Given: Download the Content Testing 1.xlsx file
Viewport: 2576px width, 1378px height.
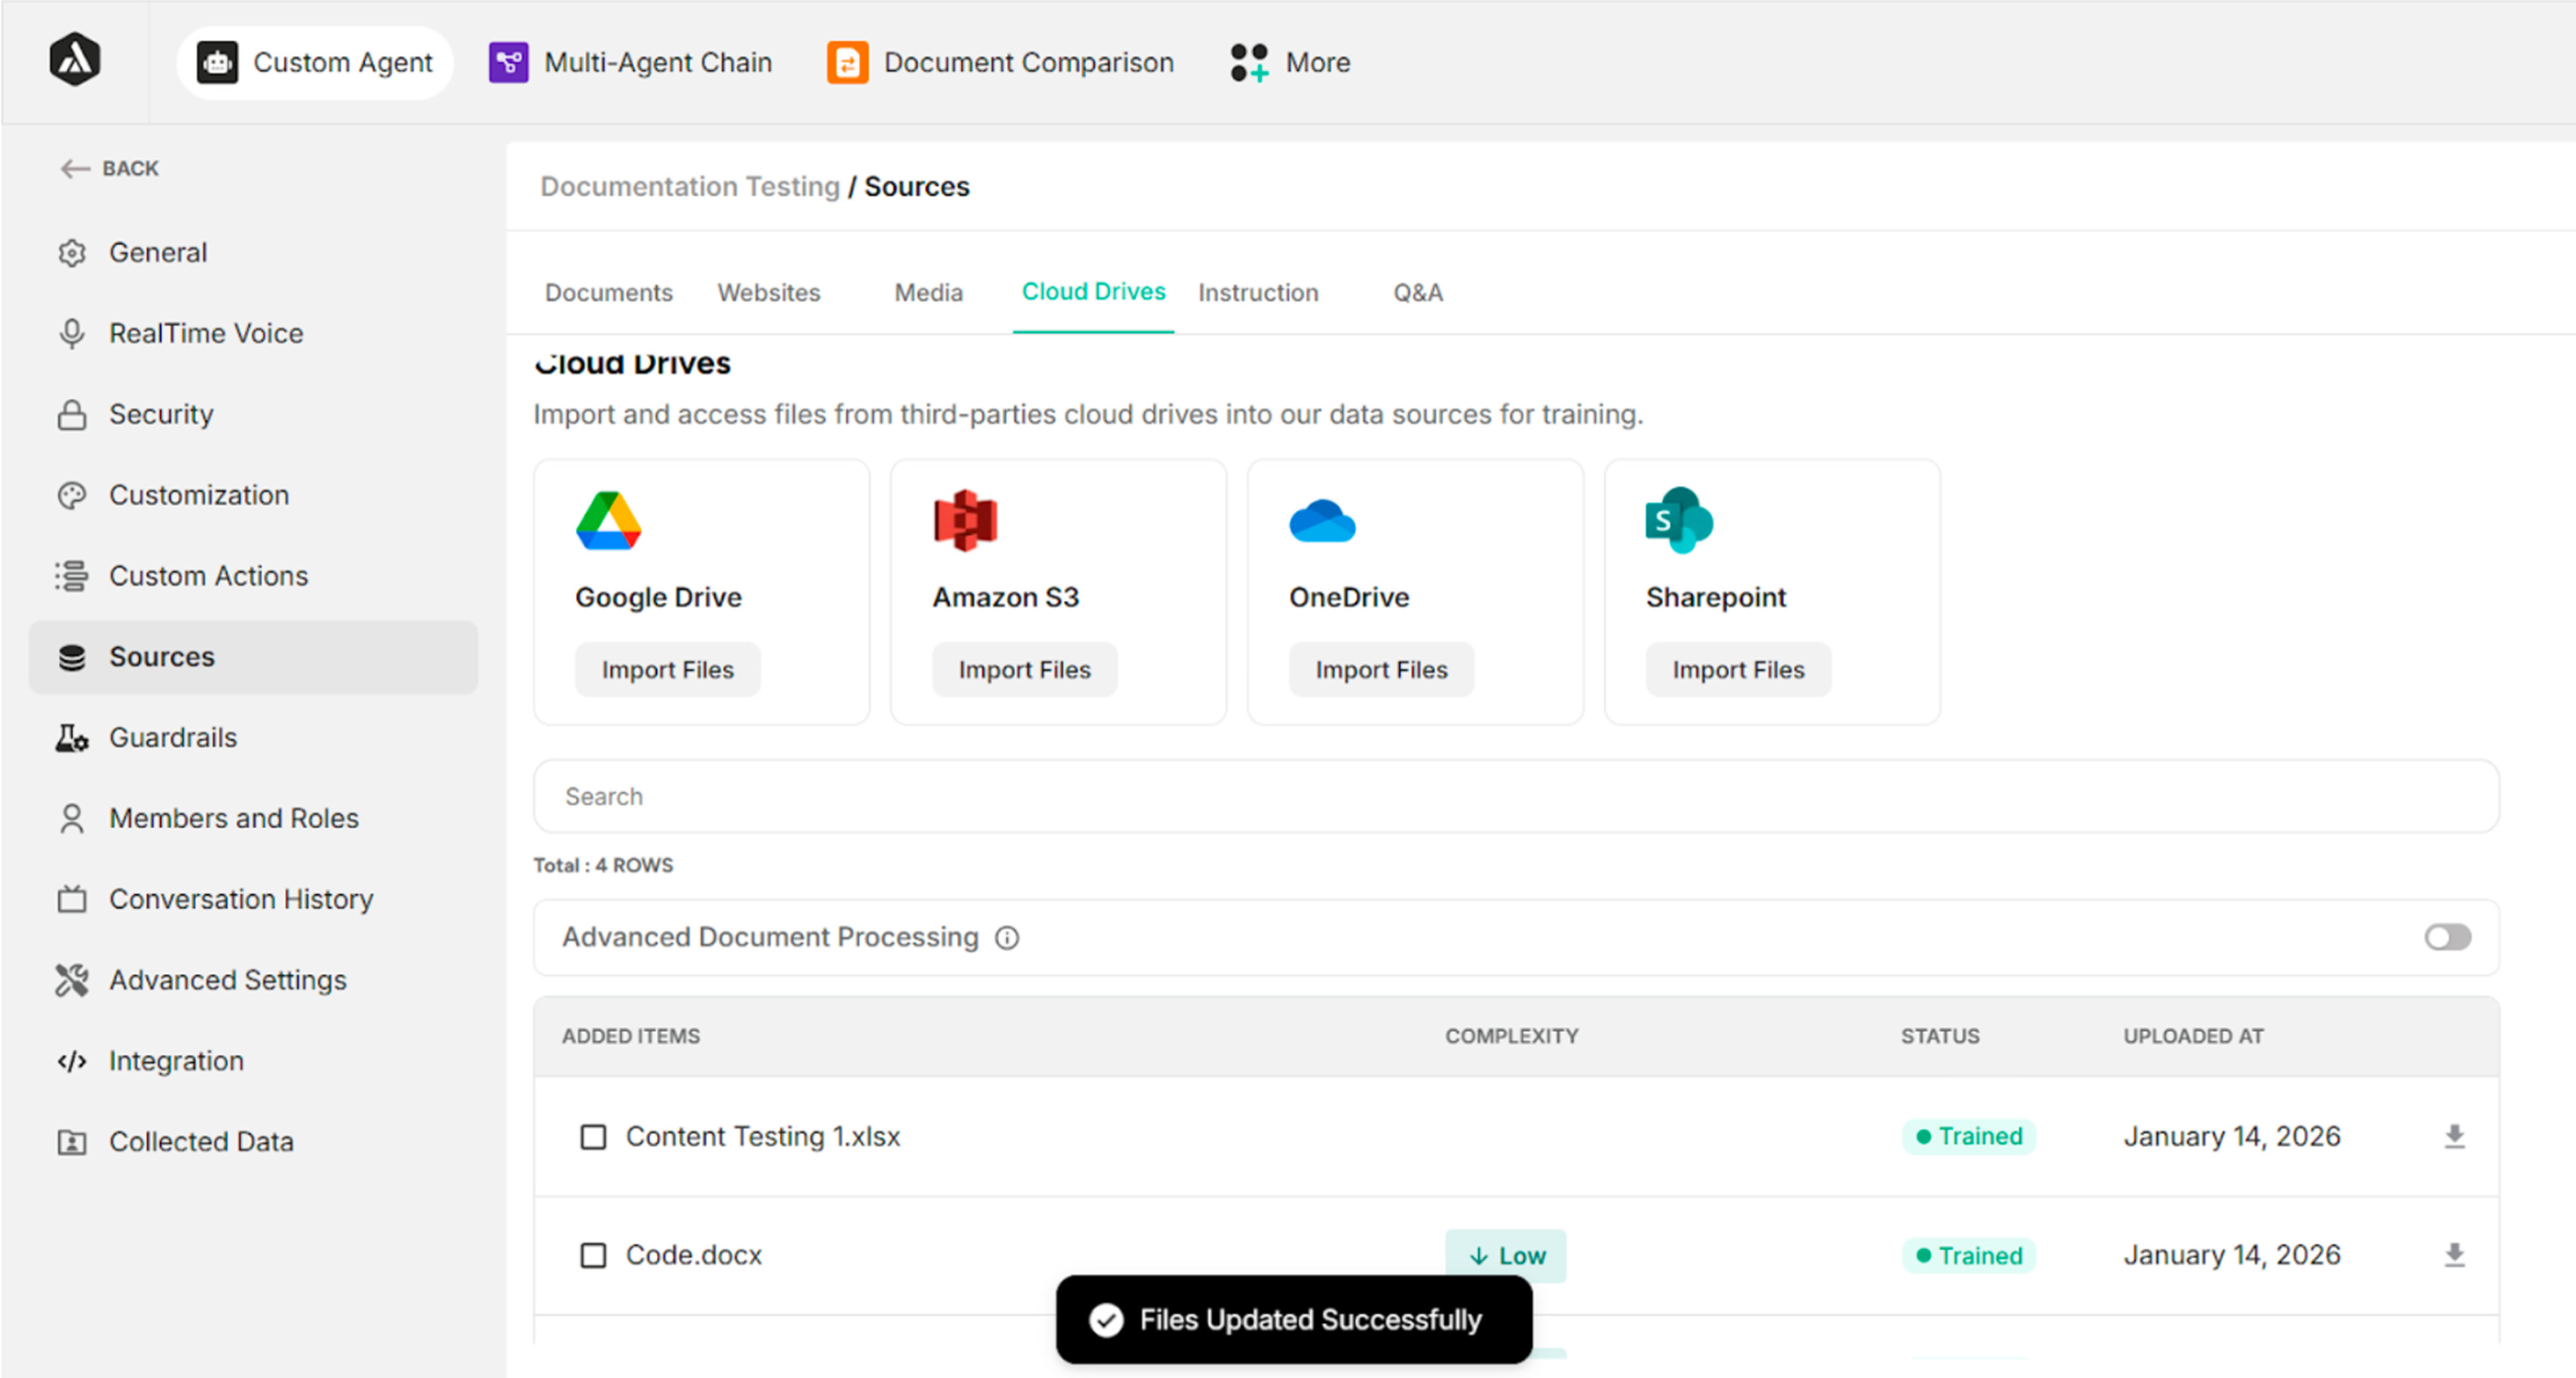Looking at the screenshot, I should 2454,1136.
